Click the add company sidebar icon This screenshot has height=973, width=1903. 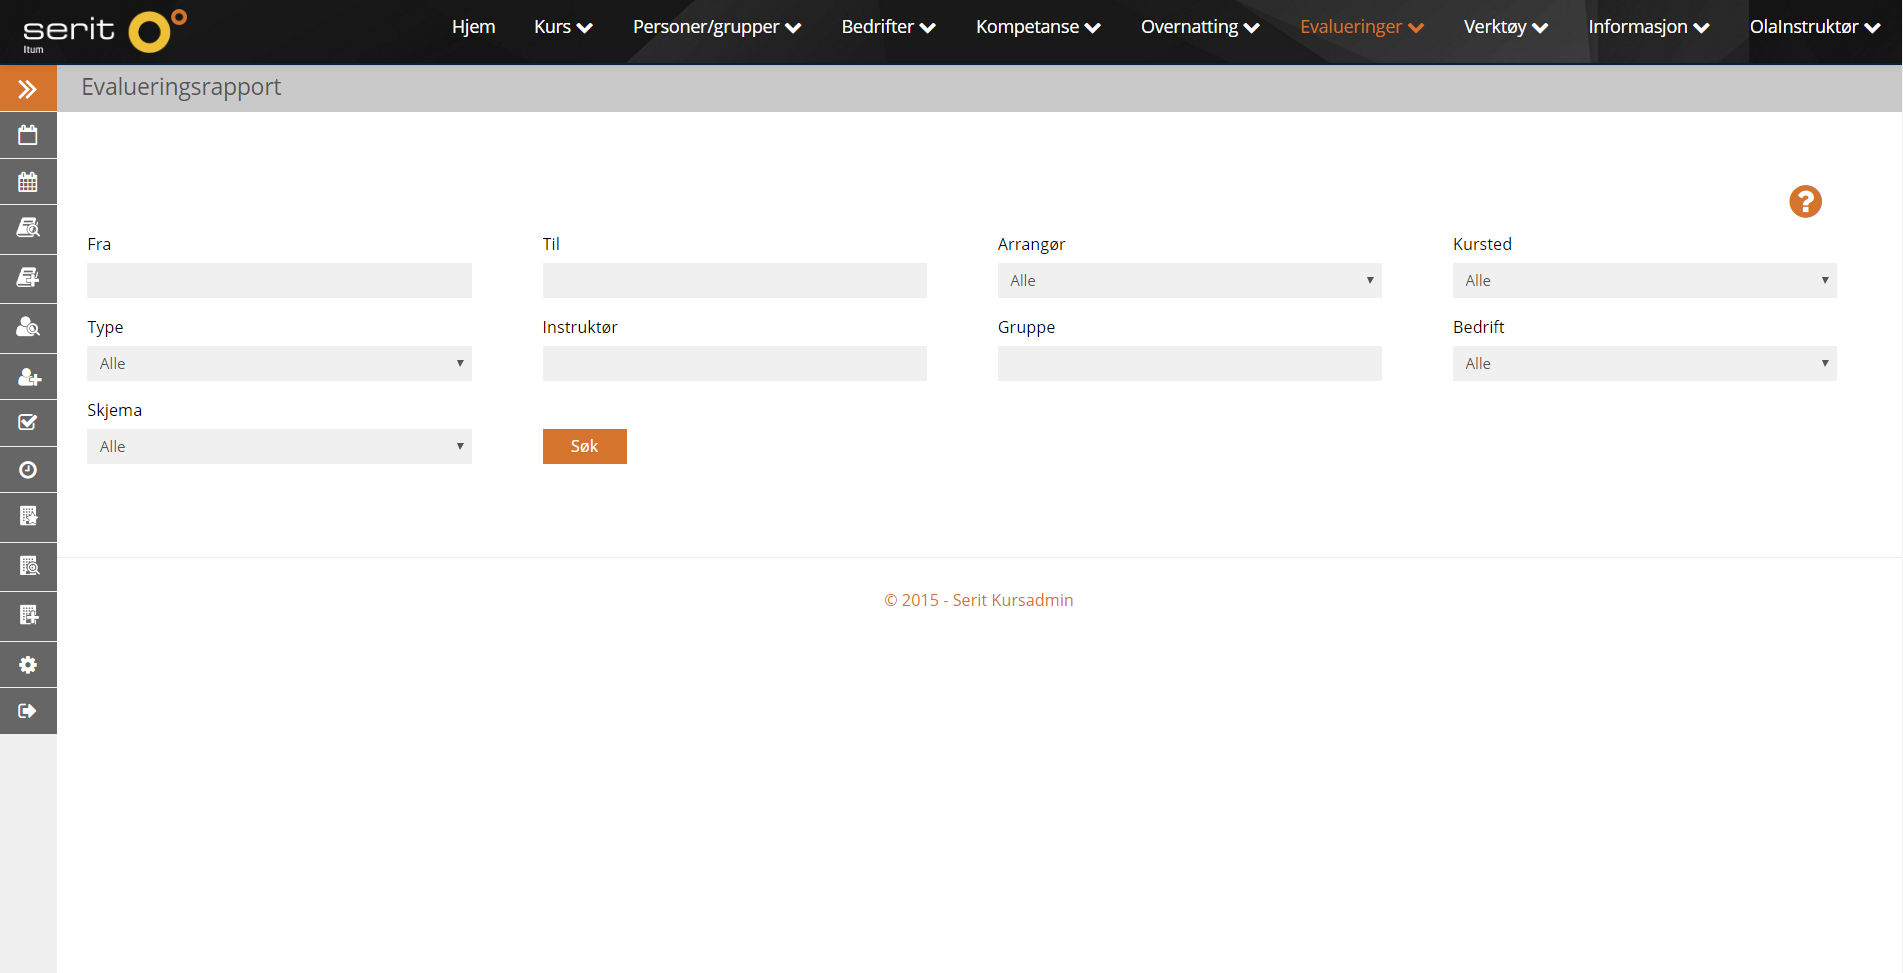28,616
